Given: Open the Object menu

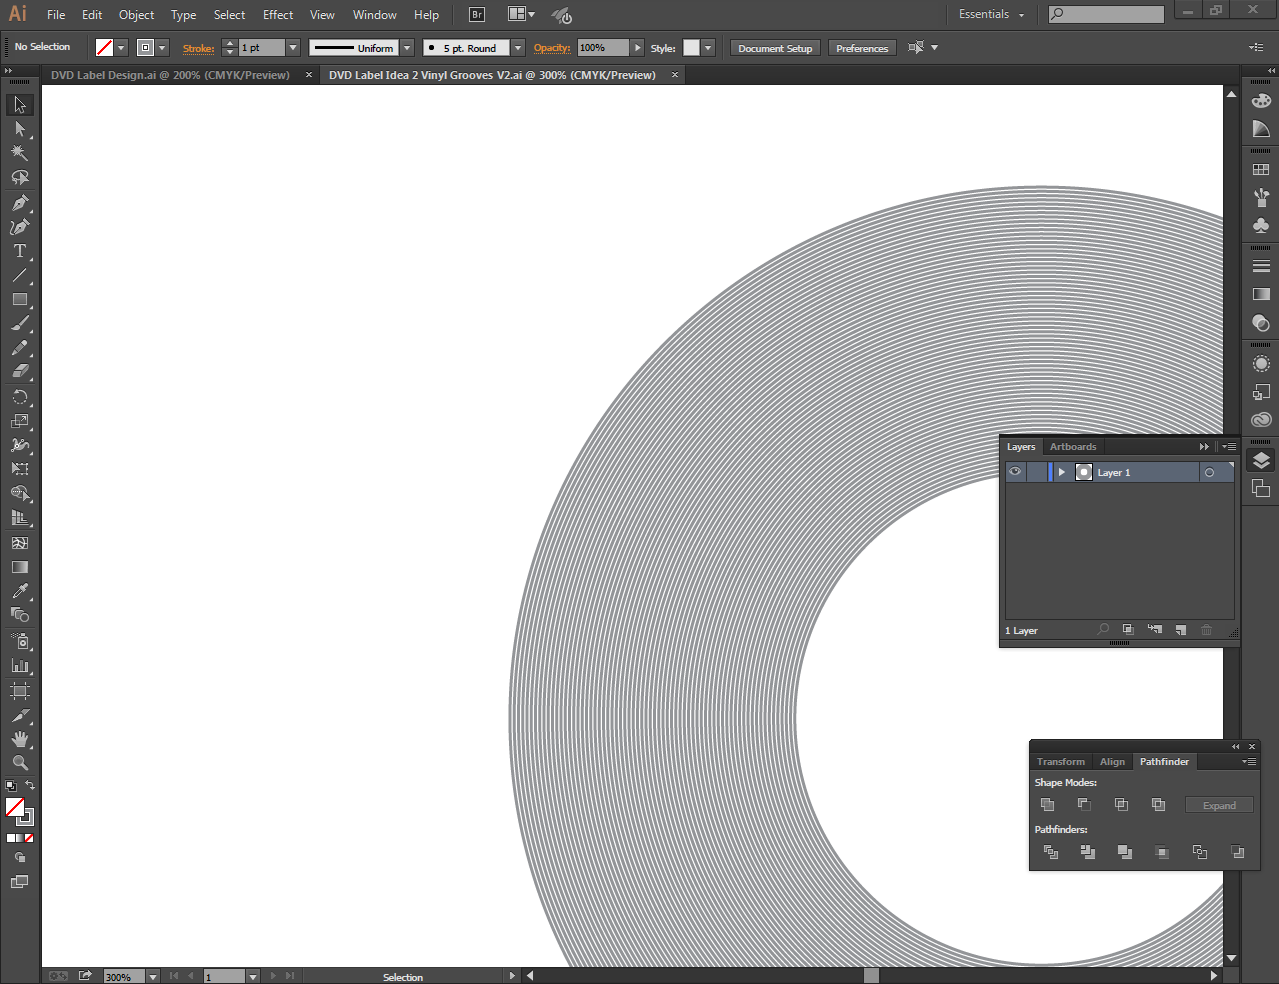Looking at the screenshot, I should click(x=137, y=15).
